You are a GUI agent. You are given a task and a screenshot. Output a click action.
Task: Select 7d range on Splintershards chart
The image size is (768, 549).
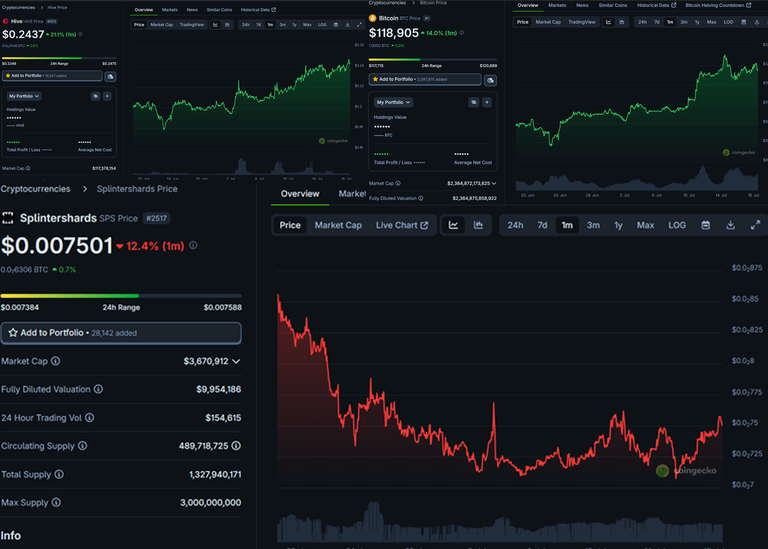[x=542, y=225]
